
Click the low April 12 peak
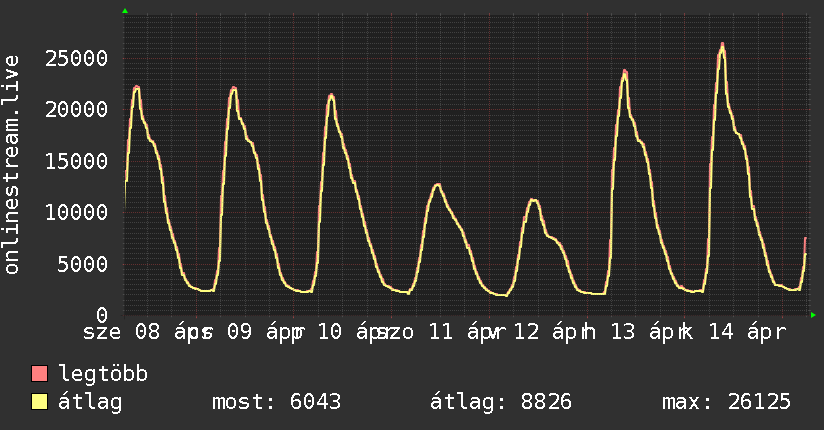[533, 200]
